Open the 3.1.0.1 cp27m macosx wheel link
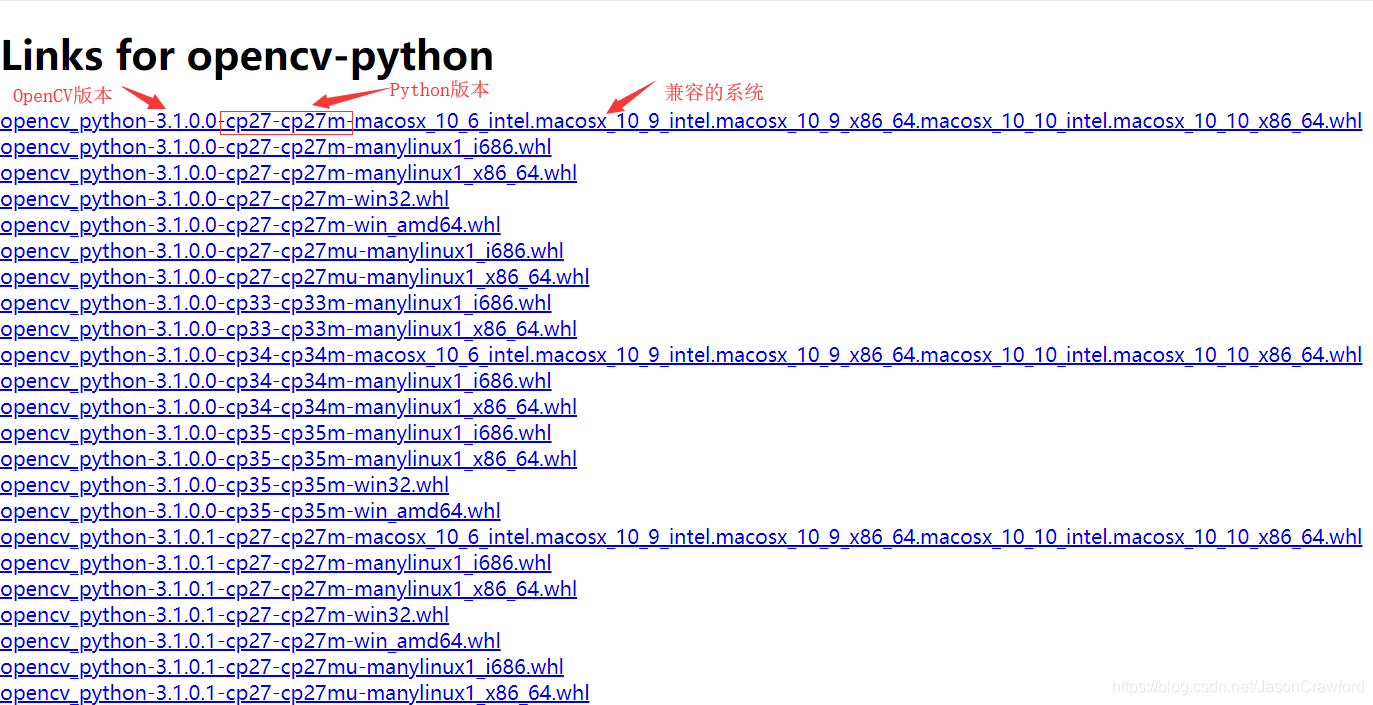The height and width of the screenshot is (705, 1373). [681, 537]
